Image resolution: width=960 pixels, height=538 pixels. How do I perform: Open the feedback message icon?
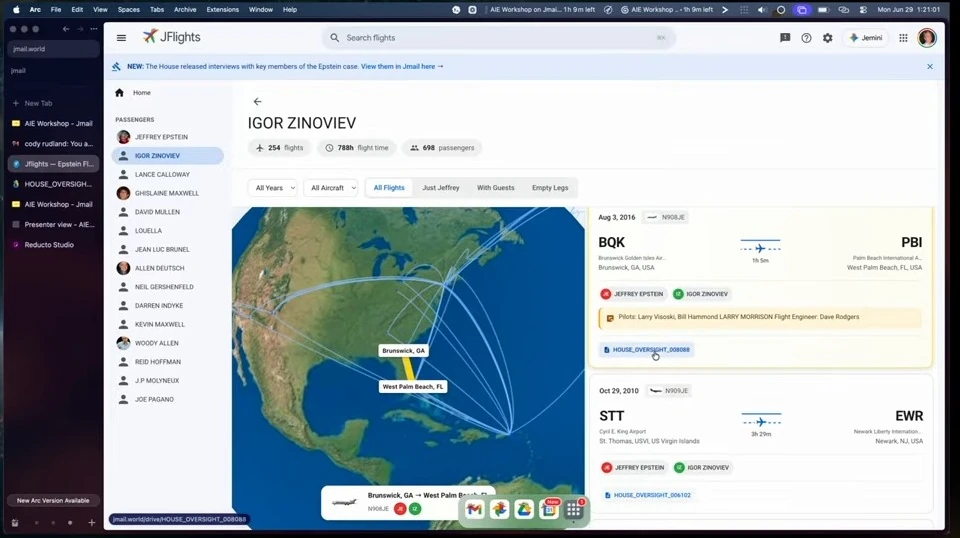click(x=785, y=38)
